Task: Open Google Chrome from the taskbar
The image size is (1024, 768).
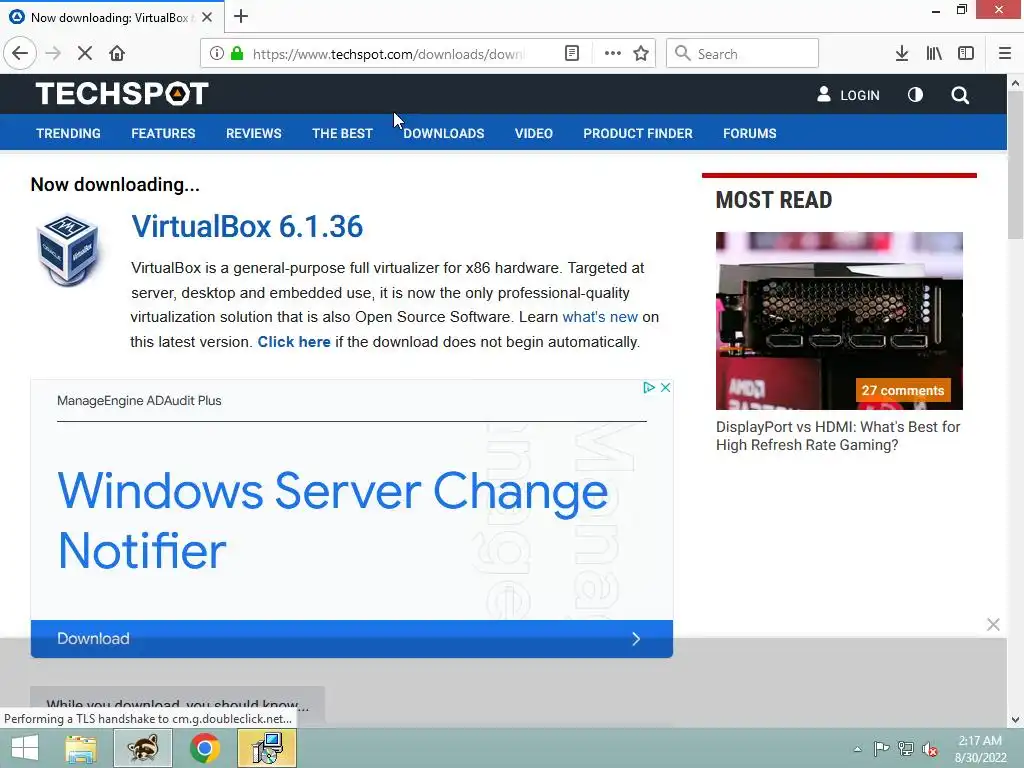Action: point(204,748)
